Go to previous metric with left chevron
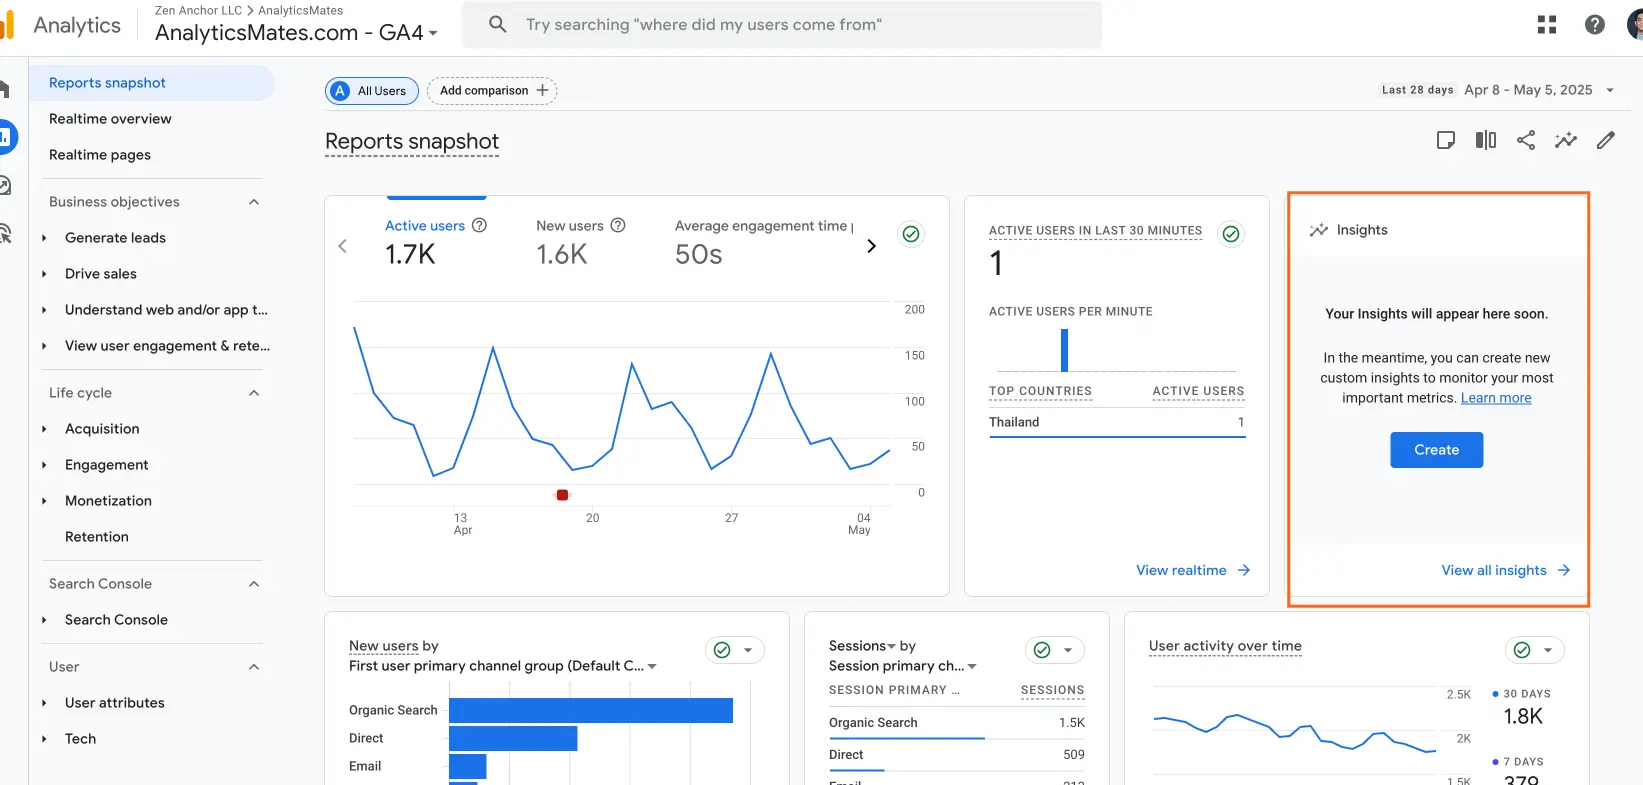Viewport: 1643px width, 785px height. coord(343,246)
